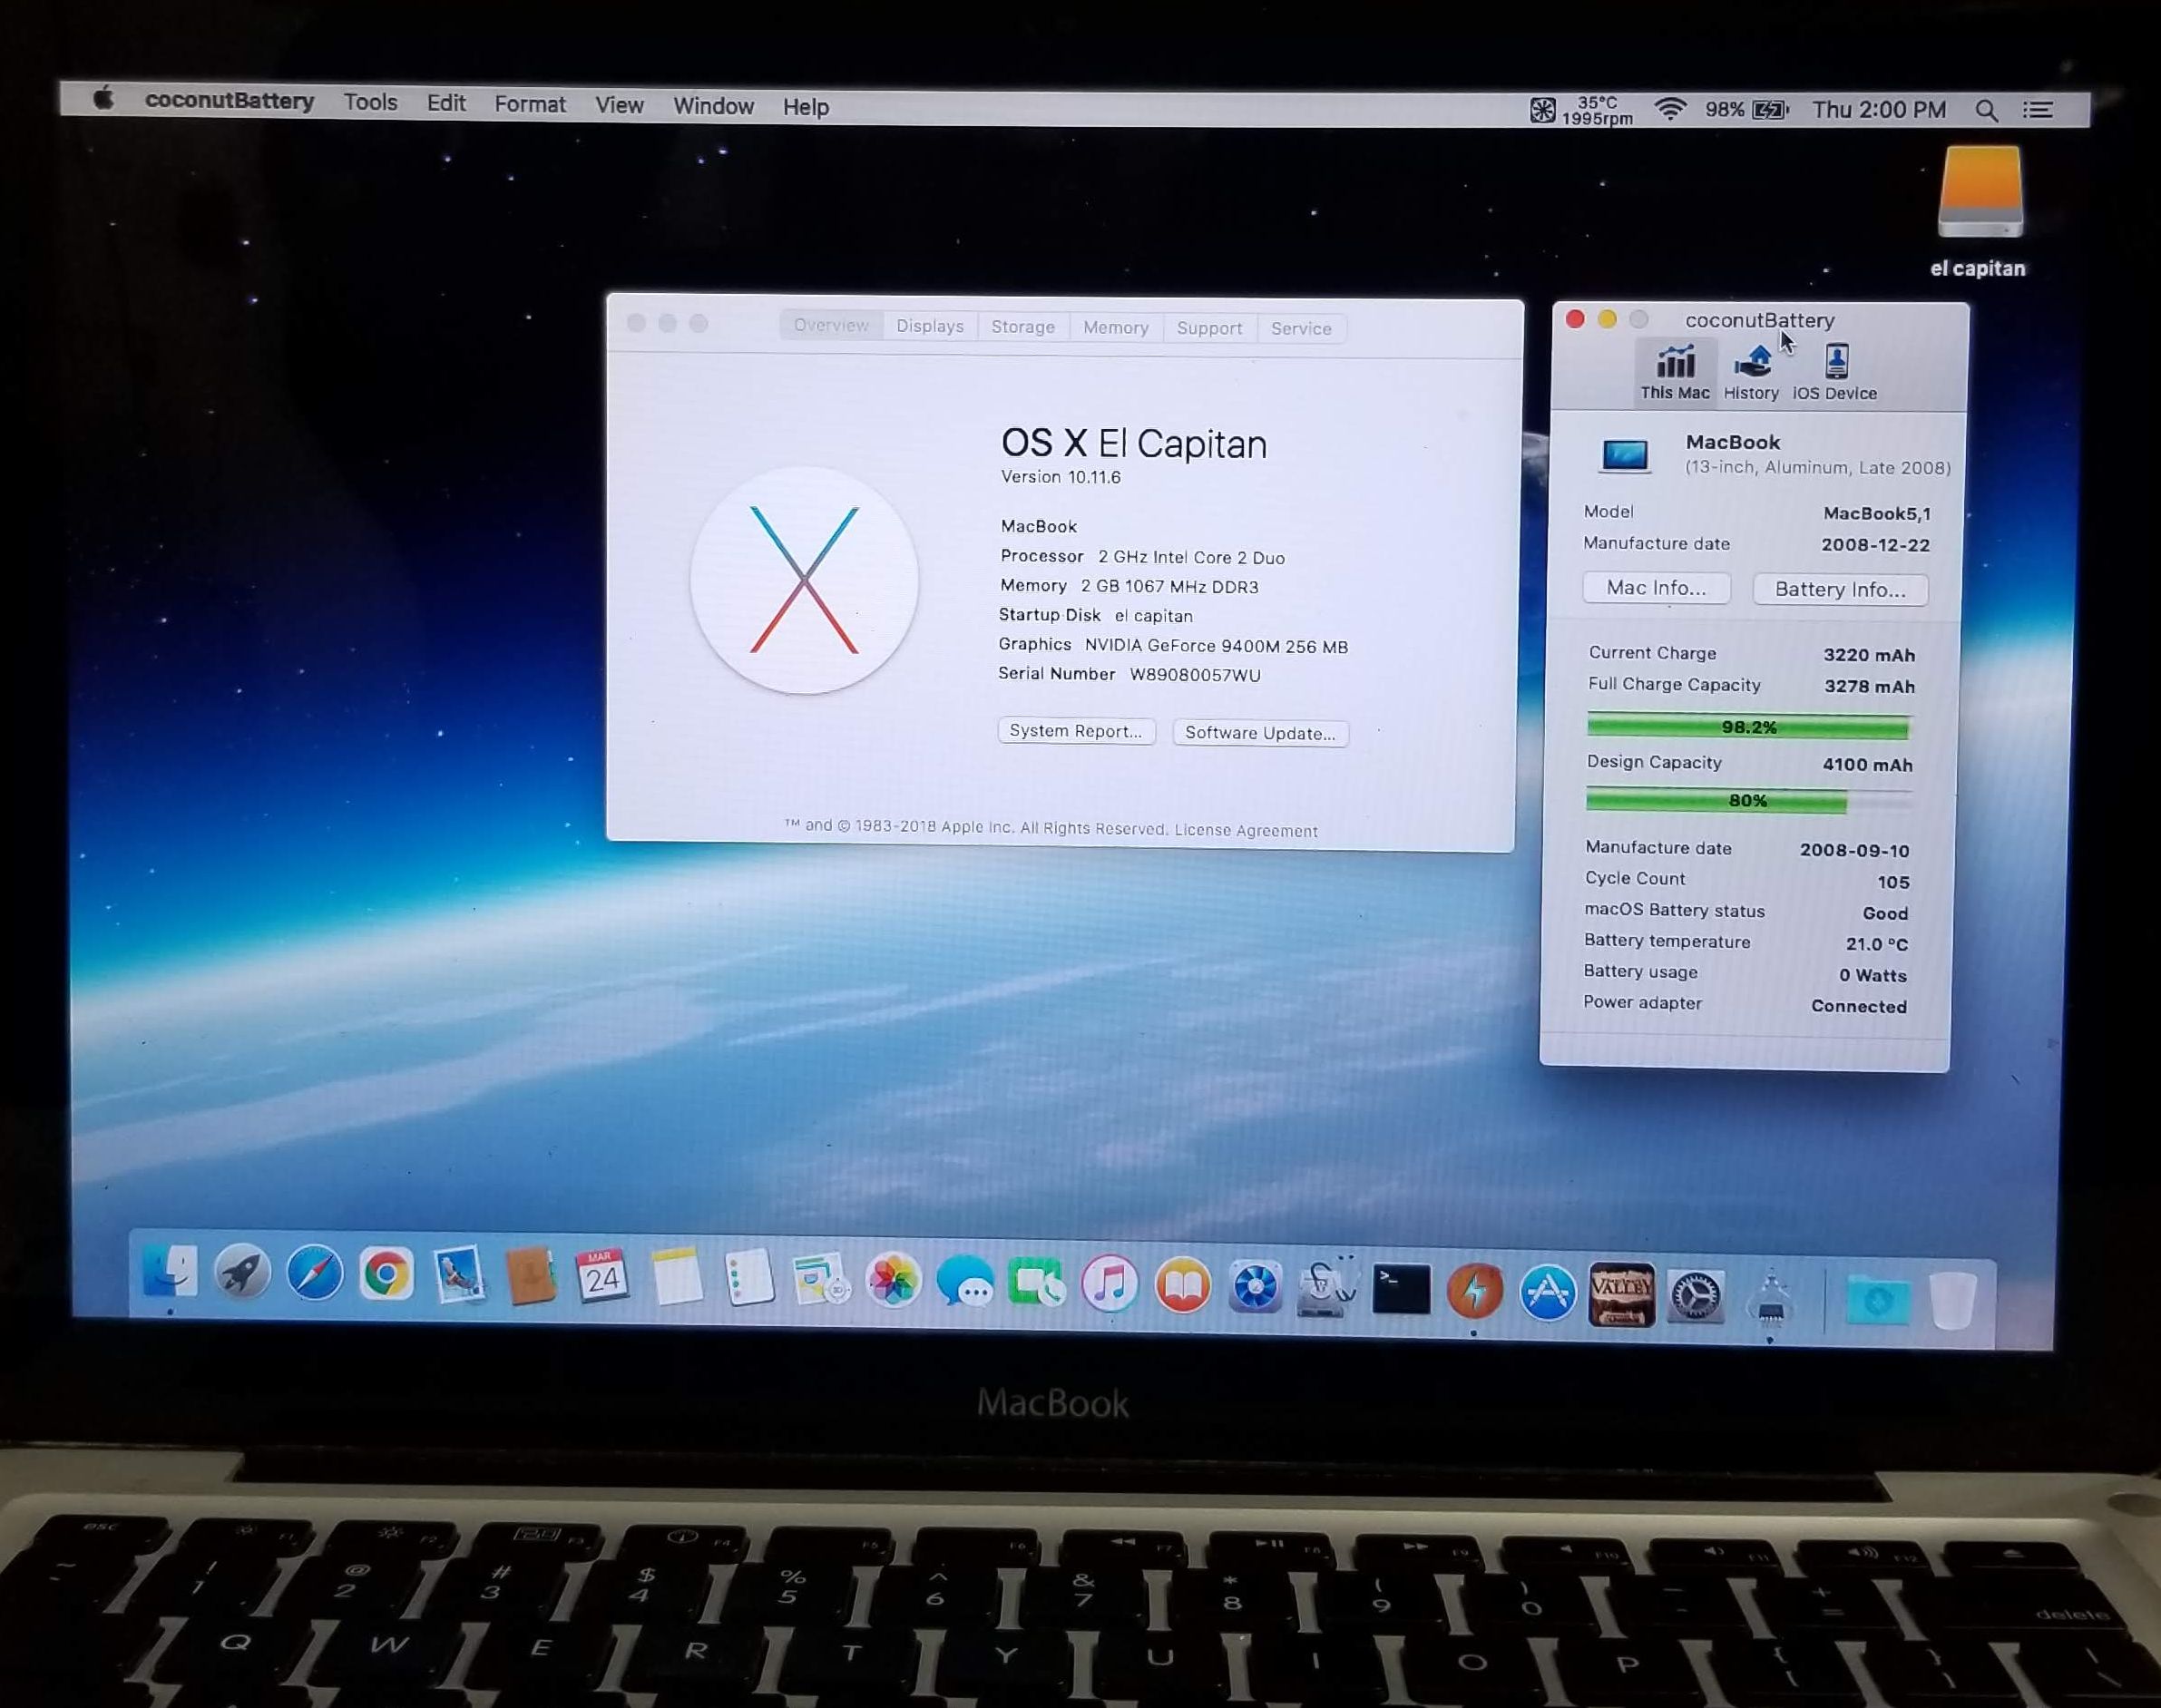Click the Mac Info... button

click(1656, 587)
